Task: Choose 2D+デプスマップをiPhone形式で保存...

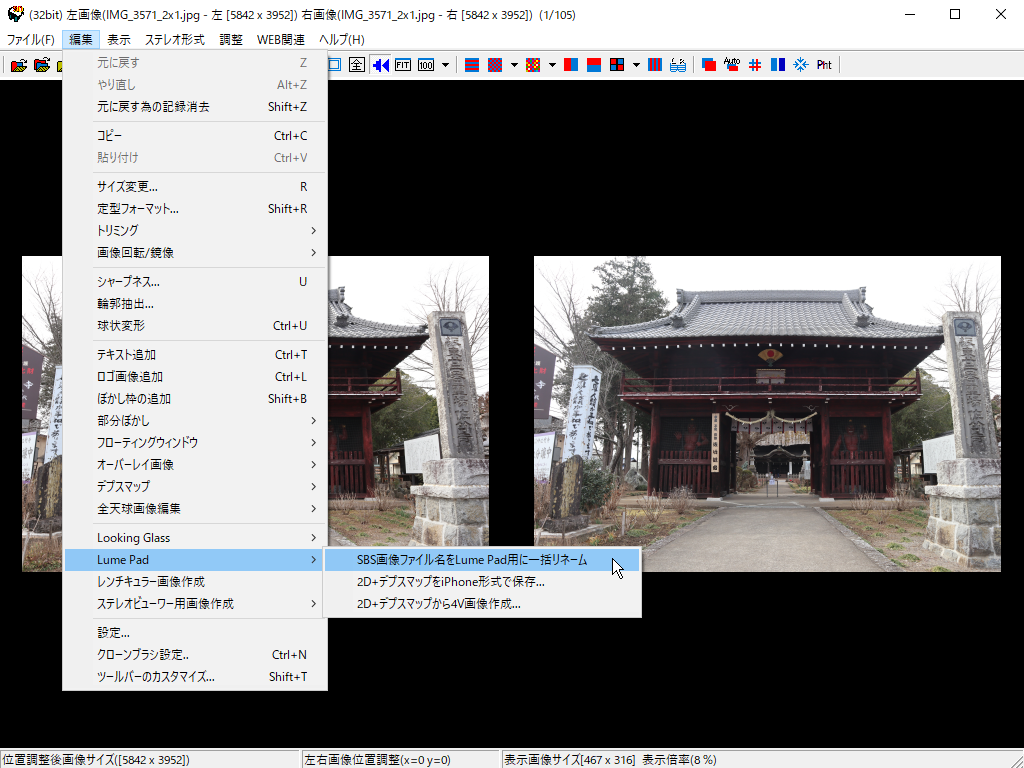Action: click(483, 582)
